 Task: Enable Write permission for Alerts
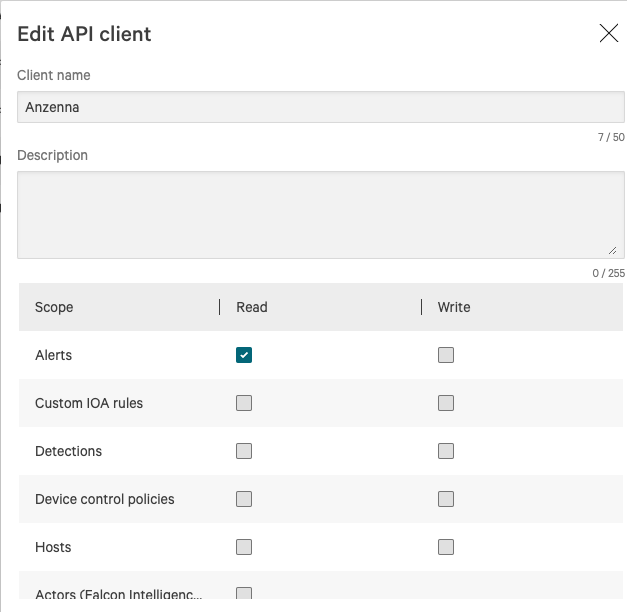pyautogui.click(x=446, y=355)
